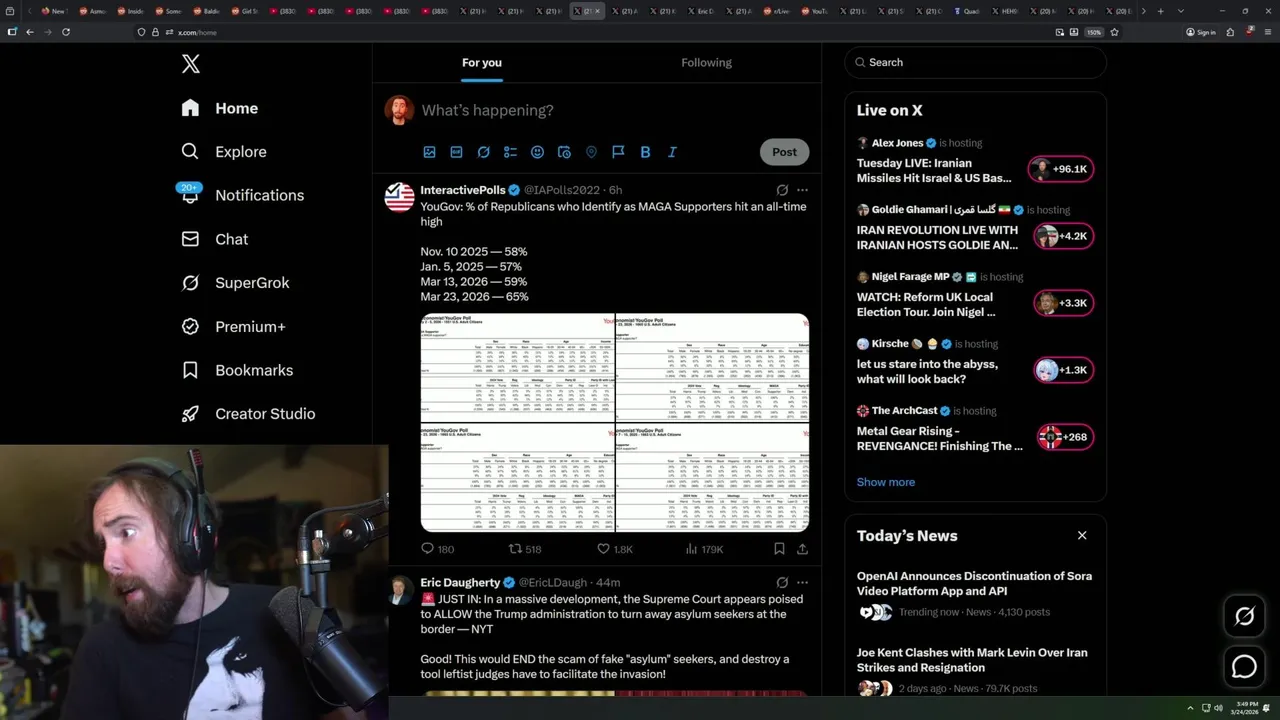Open SuperGrok from the sidebar

point(235,283)
